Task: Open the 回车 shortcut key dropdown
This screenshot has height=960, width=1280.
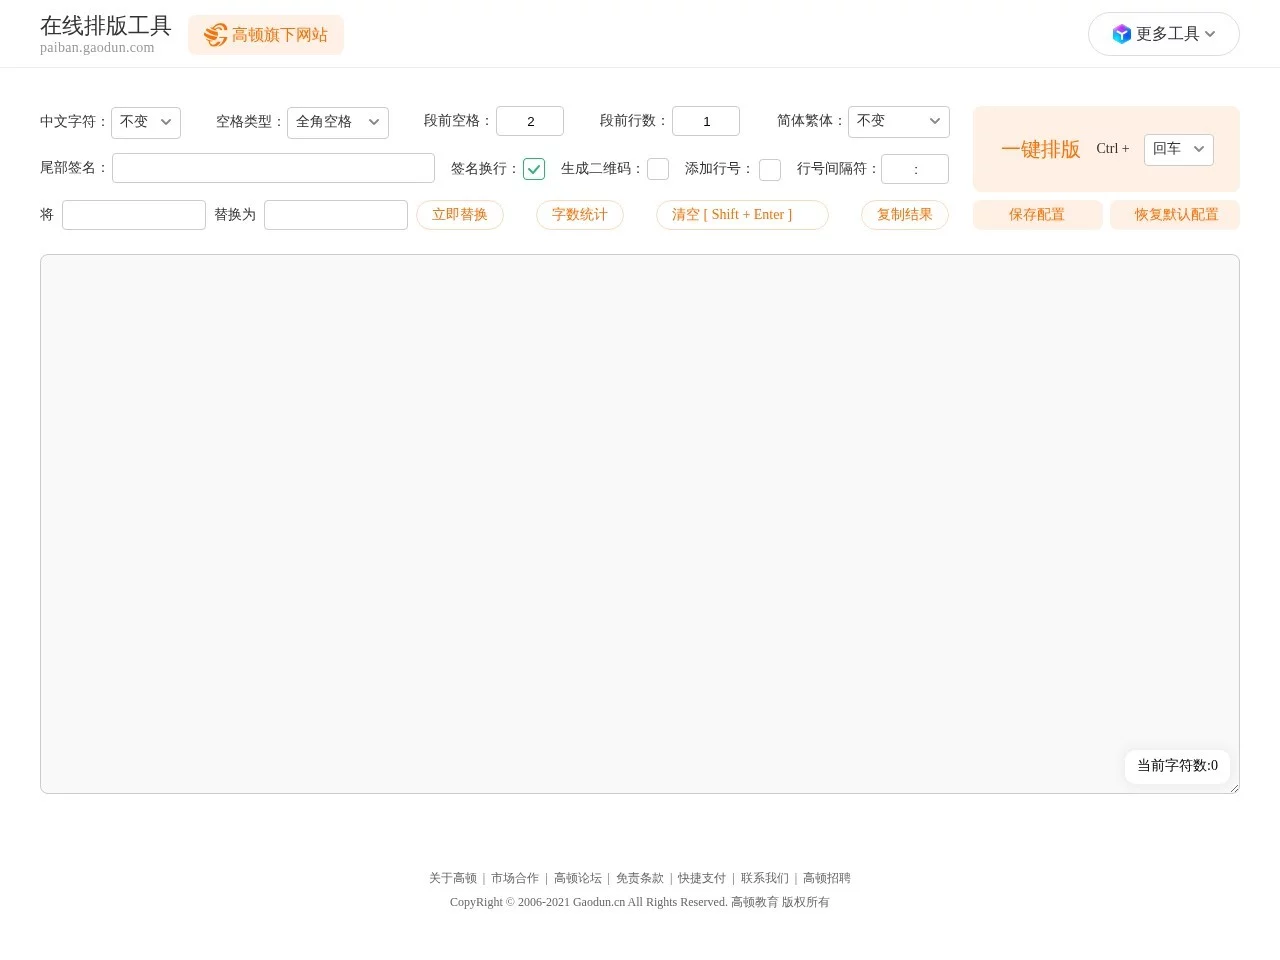Action: click(1178, 149)
